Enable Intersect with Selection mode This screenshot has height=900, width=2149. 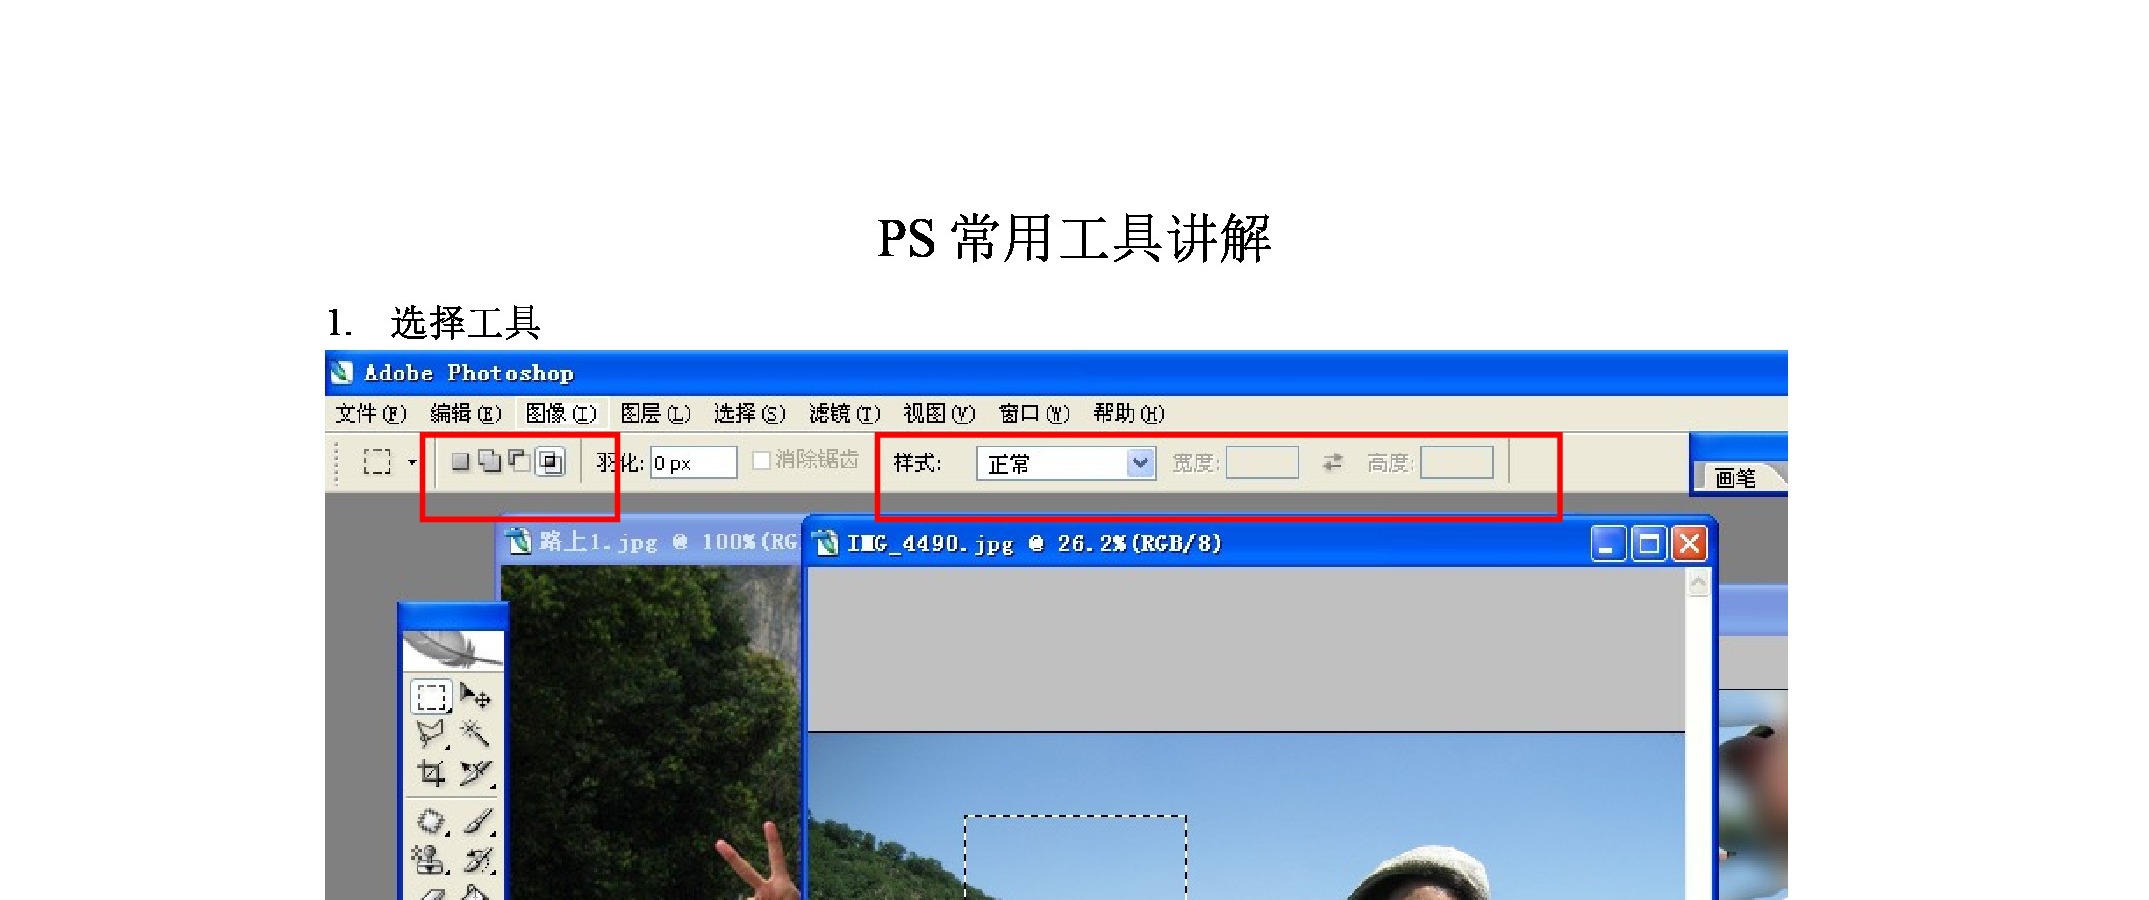coord(550,462)
